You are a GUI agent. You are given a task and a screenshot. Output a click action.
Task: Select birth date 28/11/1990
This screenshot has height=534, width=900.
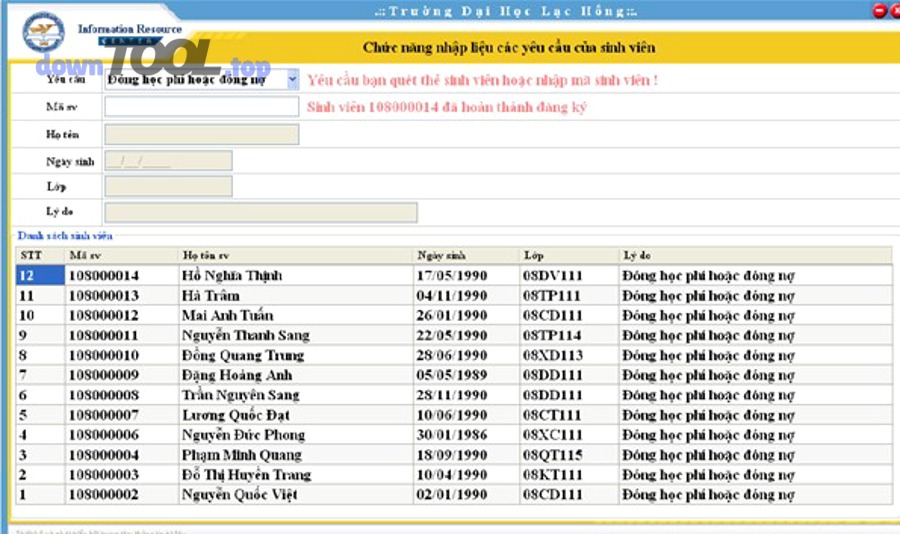coord(452,395)
